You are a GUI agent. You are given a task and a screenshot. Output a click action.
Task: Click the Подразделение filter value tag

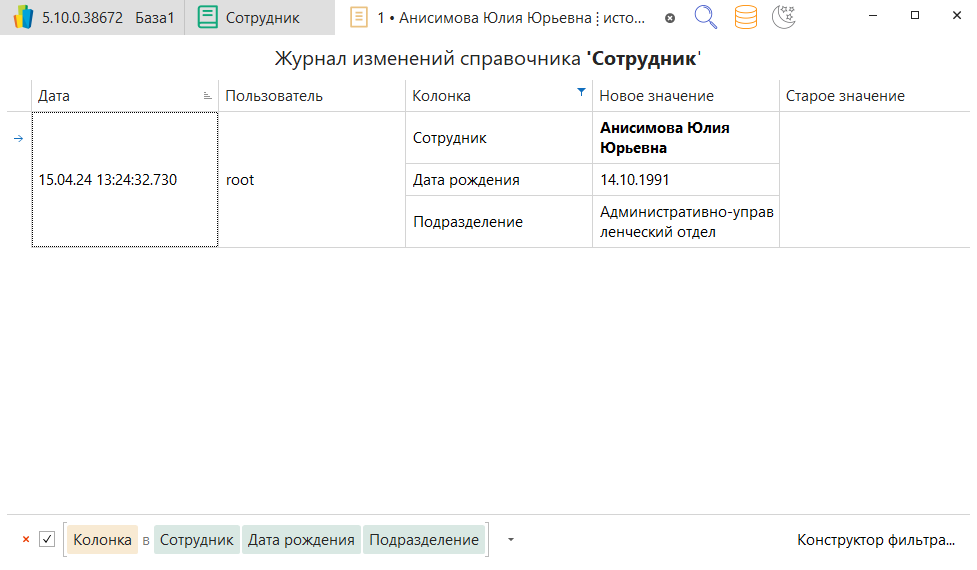pos(424,540)
